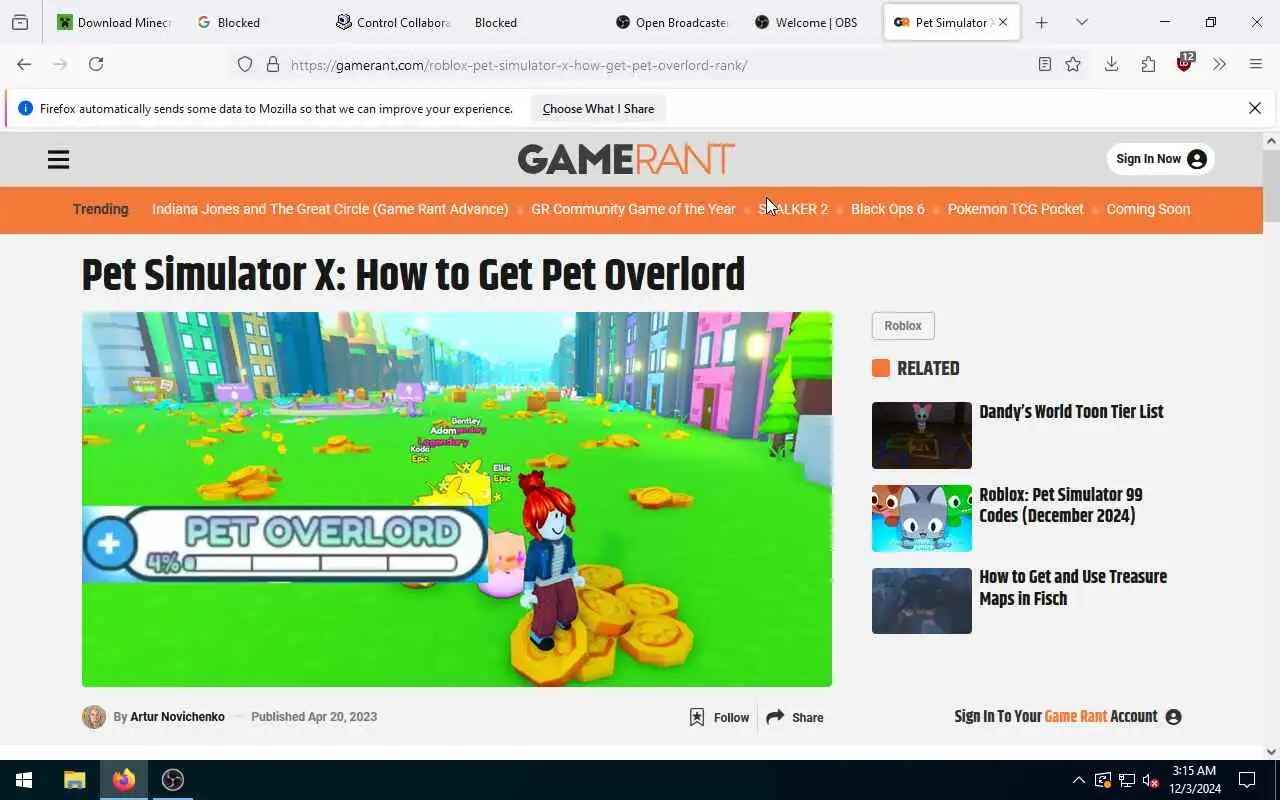Screen dimensions: 1280x800
Task: Bookmark this page with the star
Action: pyautogui.click(x=1073, y=64)
